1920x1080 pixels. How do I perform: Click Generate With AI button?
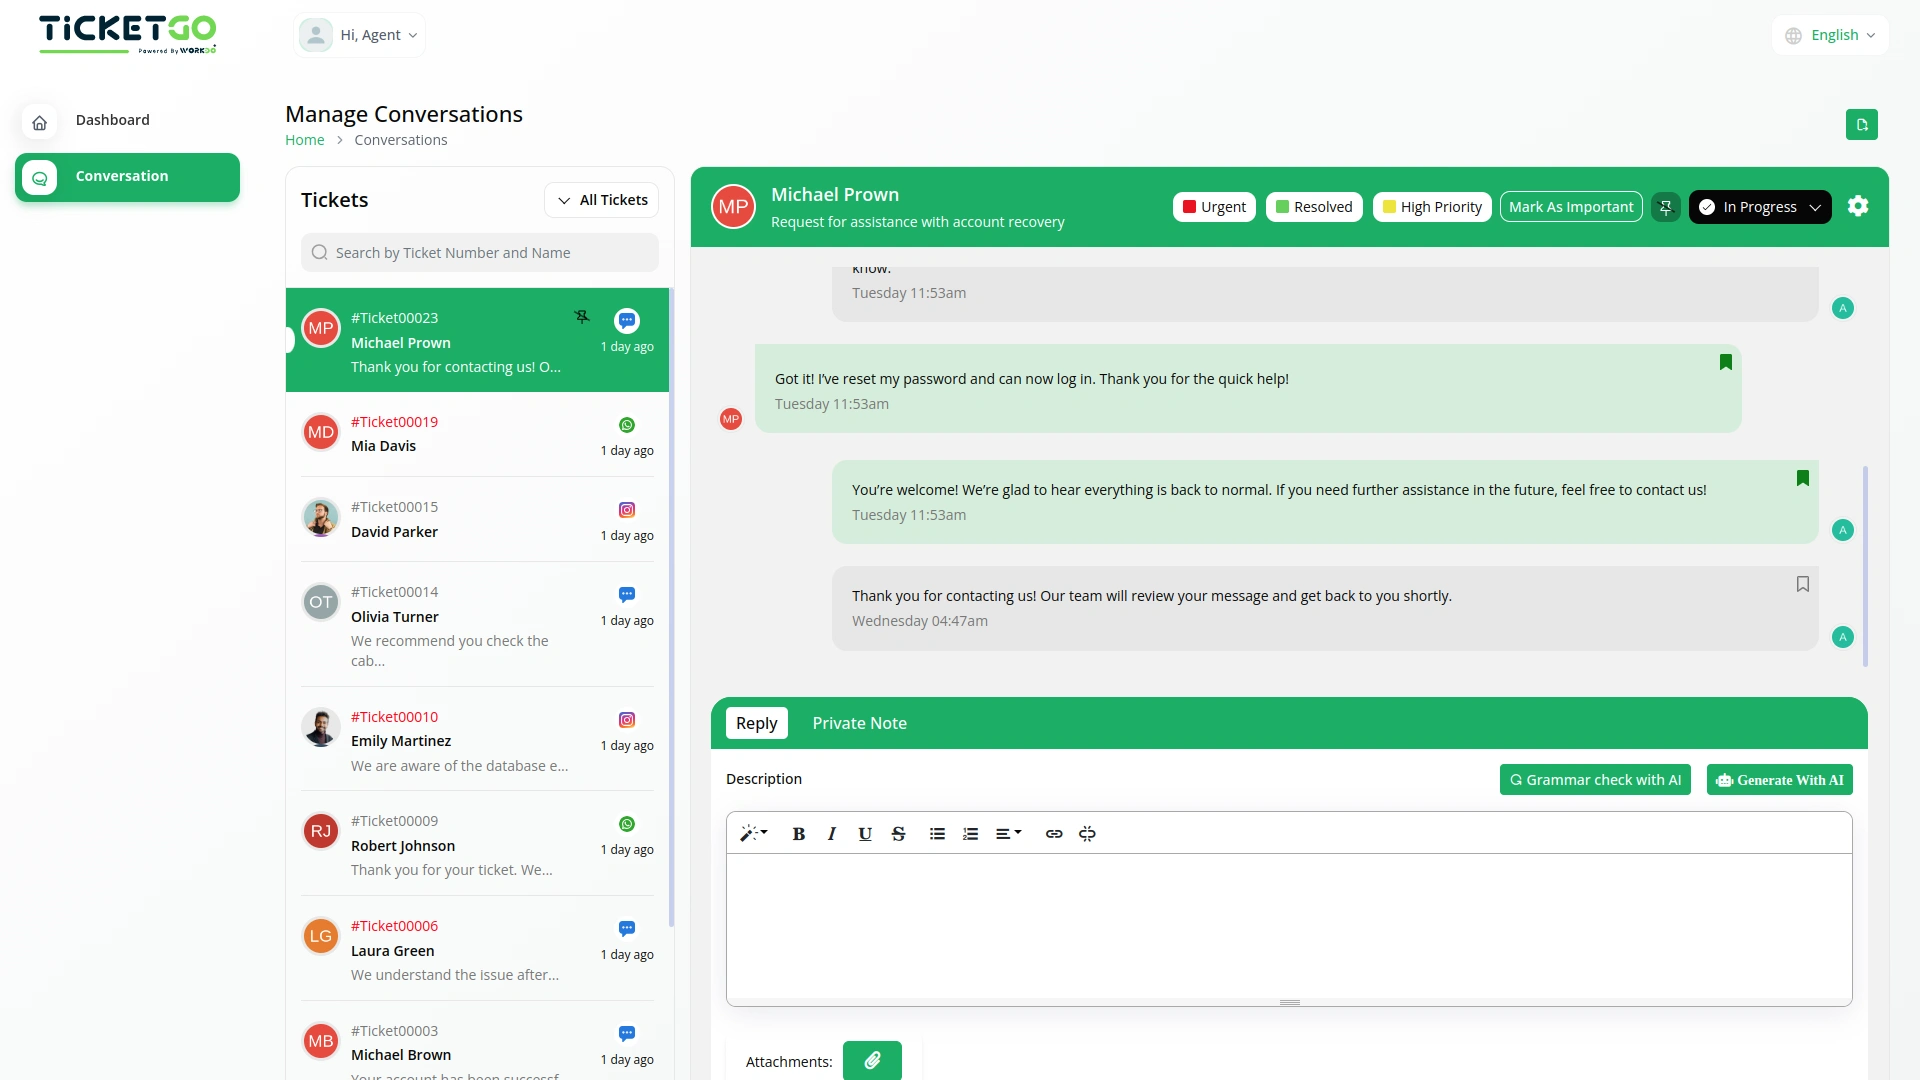click(1780, 779)
